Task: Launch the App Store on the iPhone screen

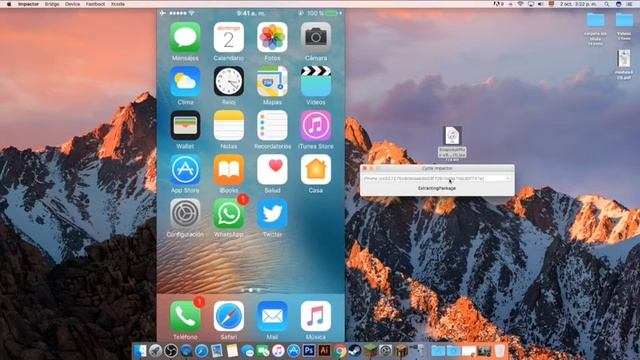Action: 185,170
